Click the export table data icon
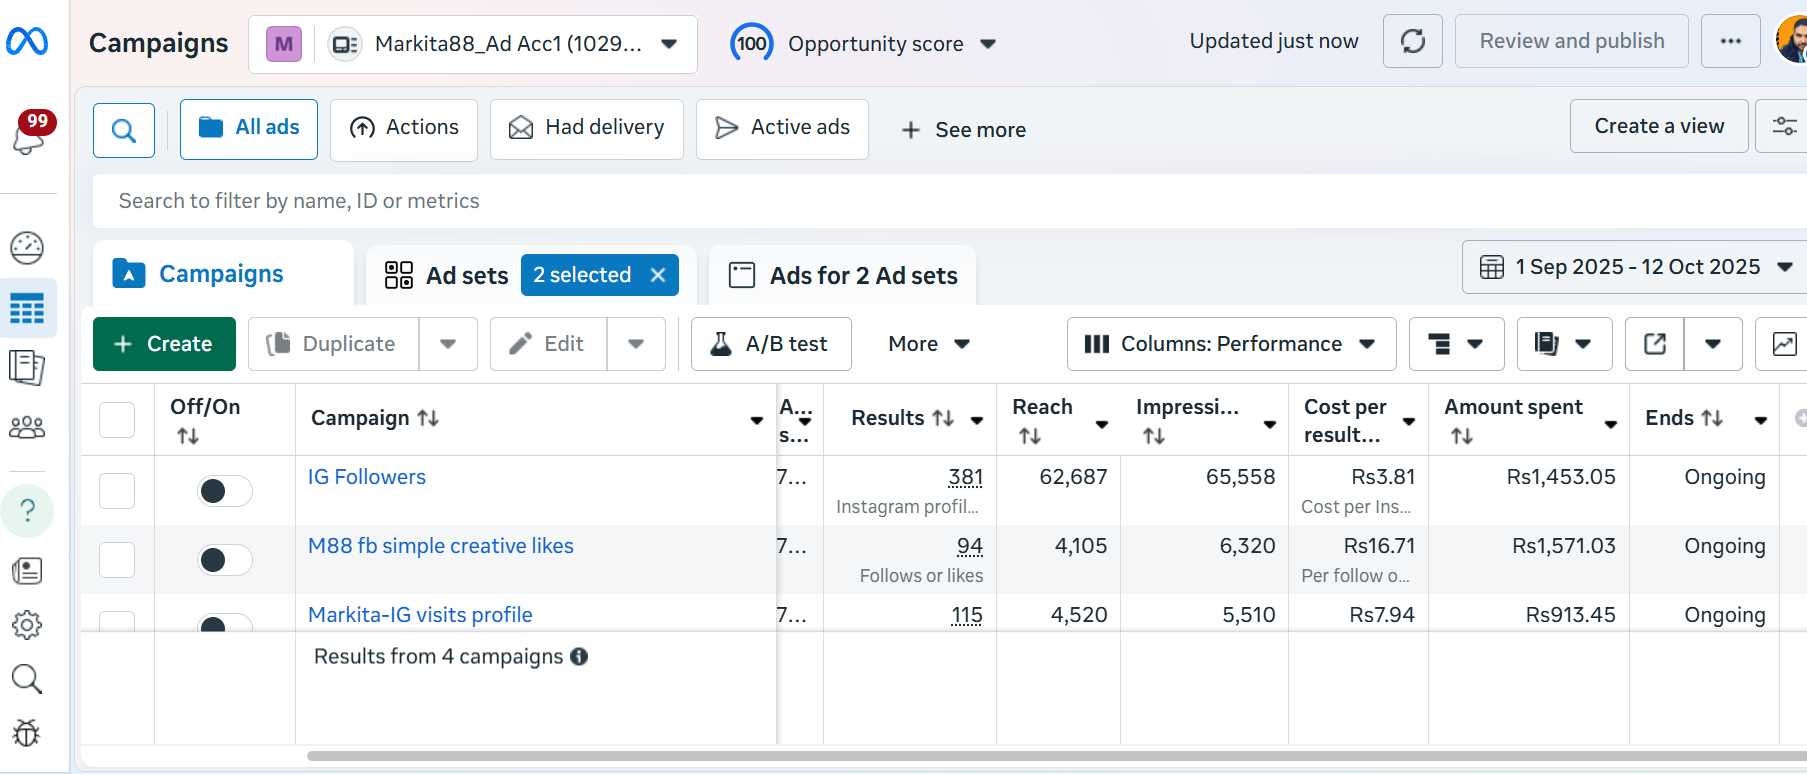 point(1655,344)
